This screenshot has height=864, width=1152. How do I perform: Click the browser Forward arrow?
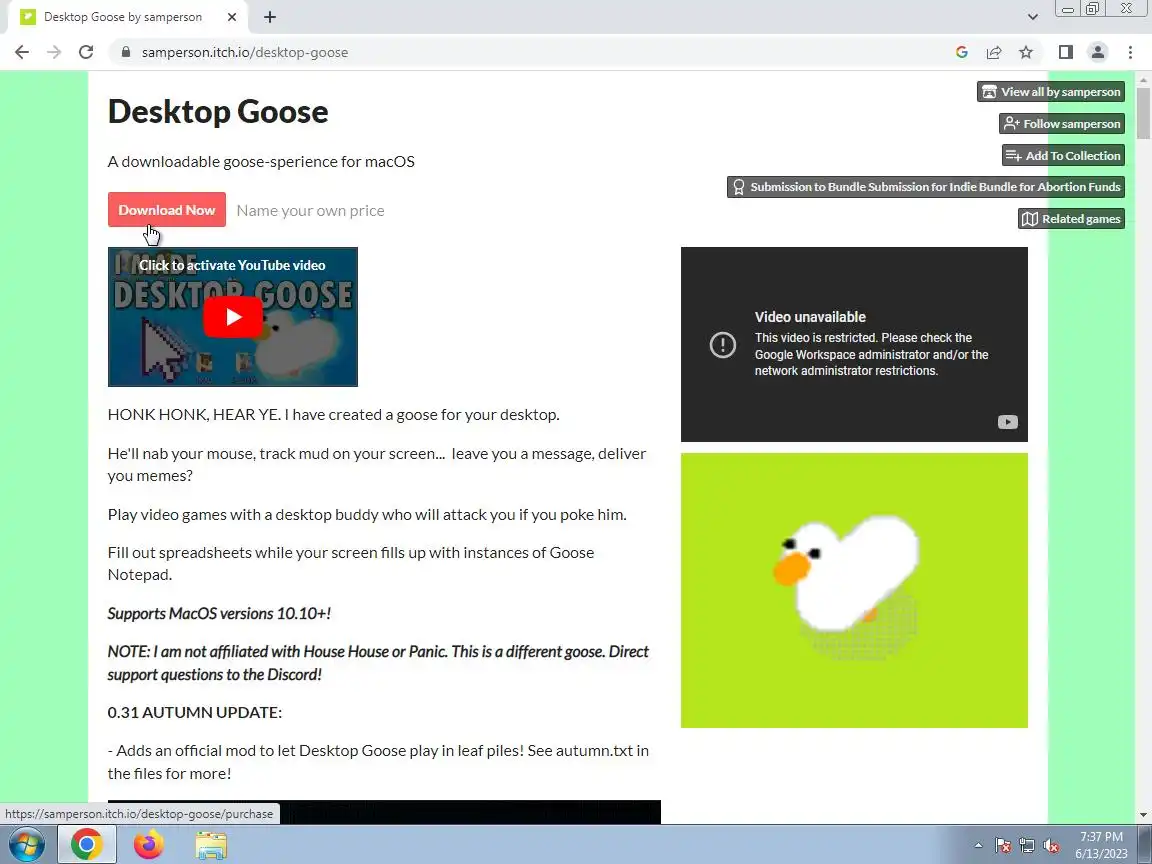(x=54, y=52)
